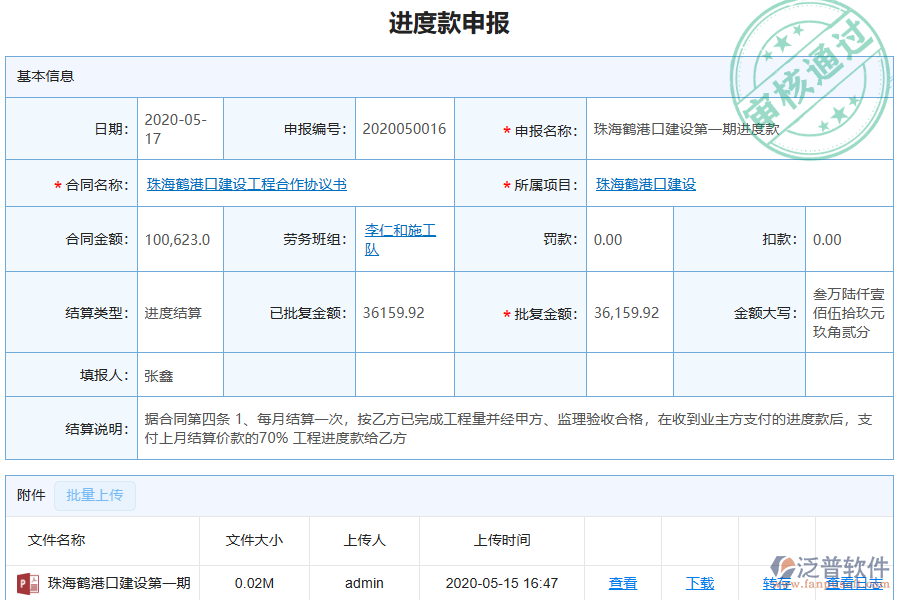Image resolution: width=900 pixels, height=600 pixels.
Task: Open the 珠海鹤港口建设 project link
Action: pyautogui.click(x=644, y=183)
